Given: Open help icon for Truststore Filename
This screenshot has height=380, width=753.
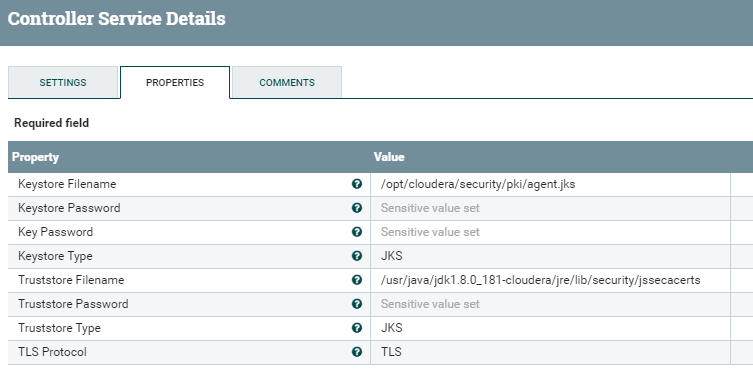Looking at the screenshot, I should [x=357, y=280].
